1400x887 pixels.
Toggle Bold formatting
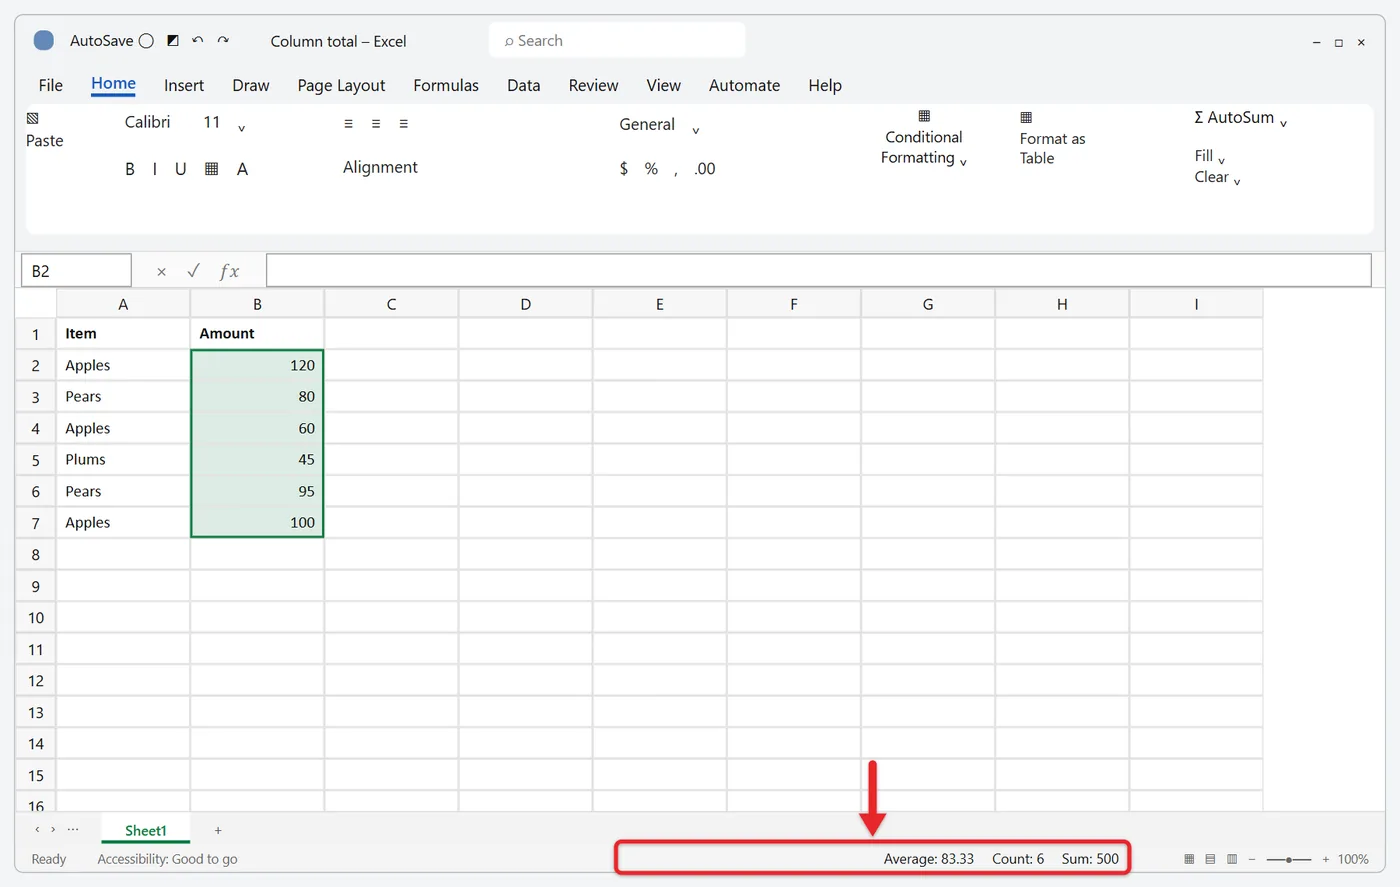point(130,169)
